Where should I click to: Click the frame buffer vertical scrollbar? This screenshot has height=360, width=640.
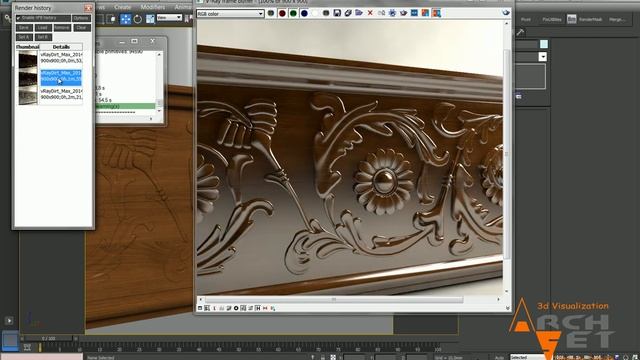coord(507,154)
